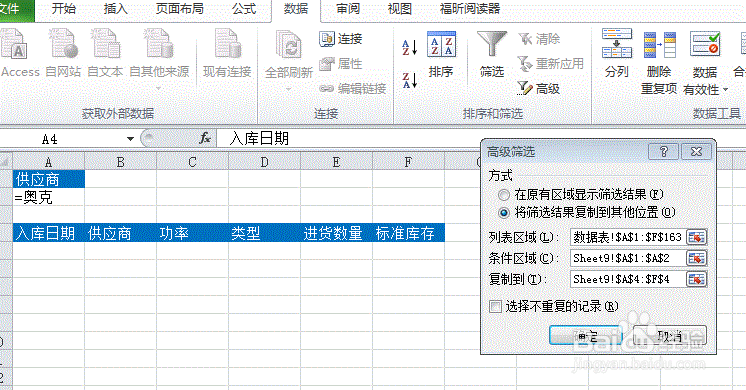Open 现有连接 existing connections
The height and width of the screenshot is (390, 746).
(227, 53)
